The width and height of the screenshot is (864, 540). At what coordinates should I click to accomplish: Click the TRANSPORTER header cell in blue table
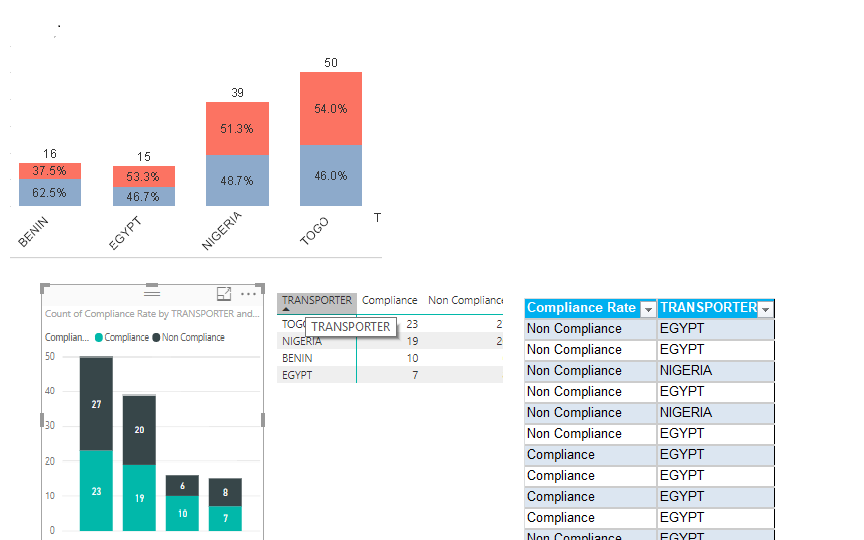[715, 308]
